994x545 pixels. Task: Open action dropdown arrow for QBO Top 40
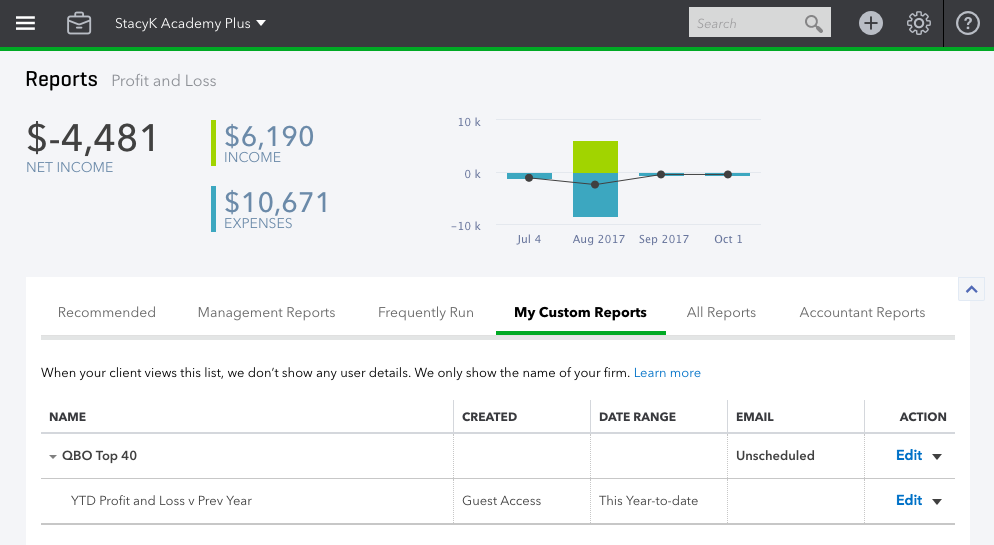point(937,456)
